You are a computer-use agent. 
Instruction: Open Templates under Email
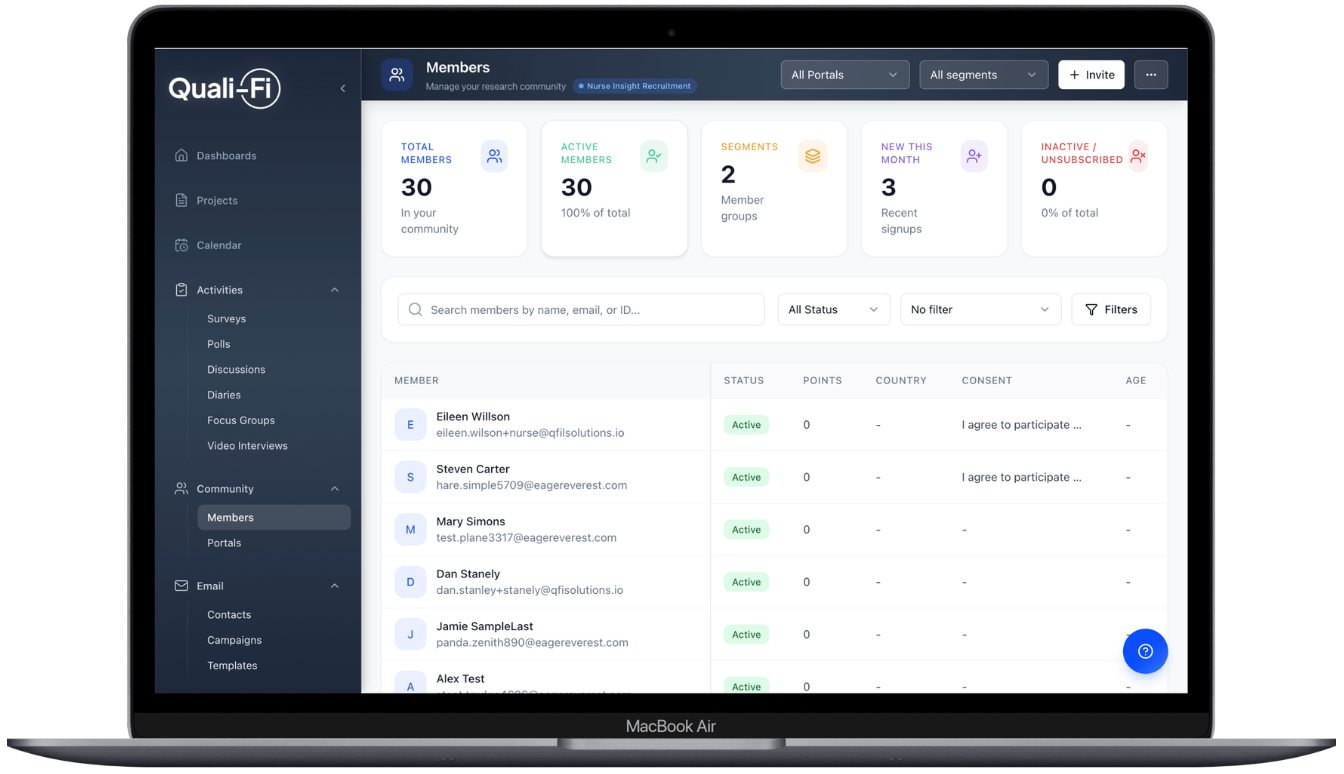(232, 666)
